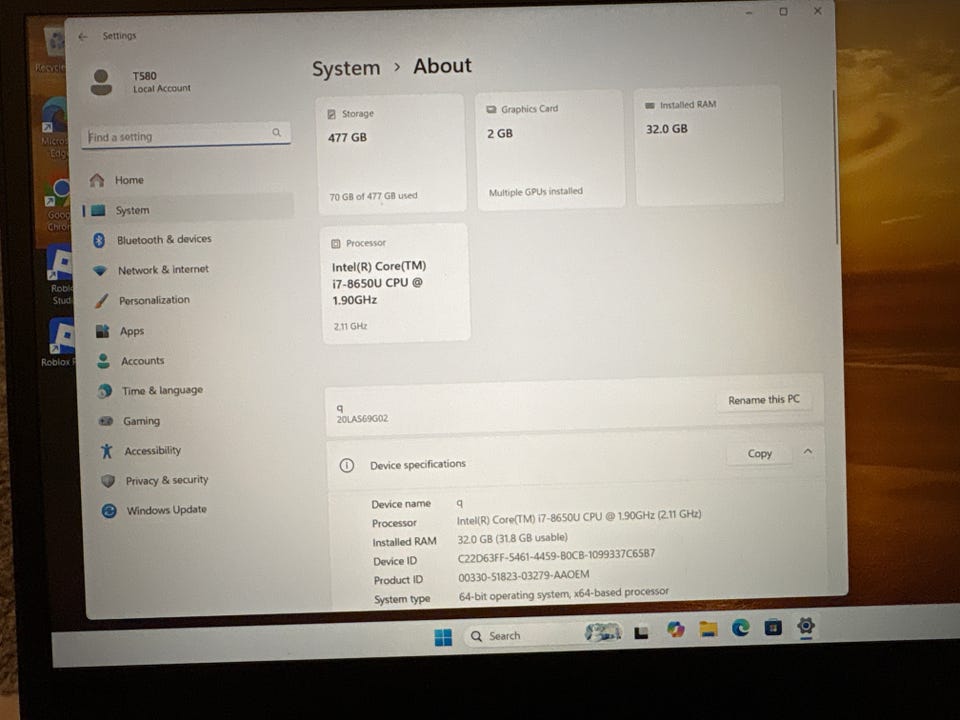Open Task View from the taskbar

click(x=641, y=632)
